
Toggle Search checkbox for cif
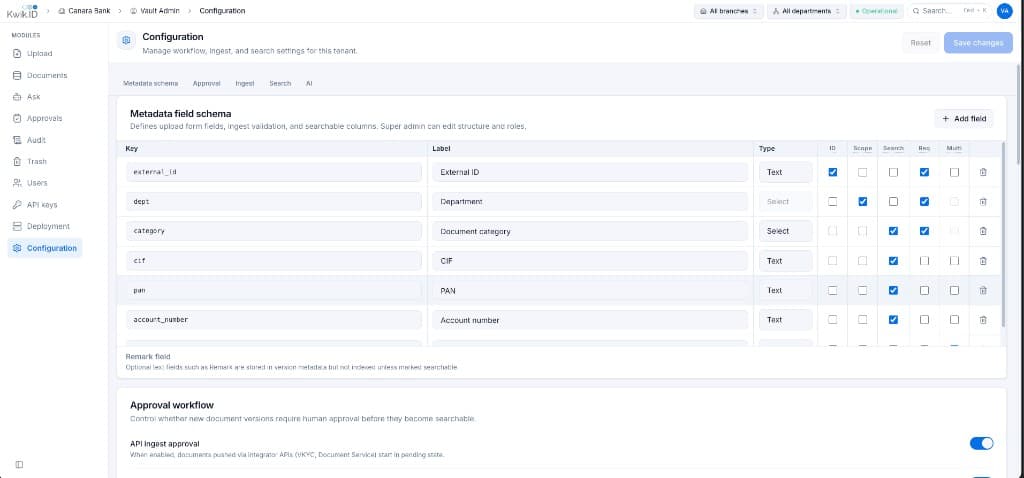(x=893, y=261)
